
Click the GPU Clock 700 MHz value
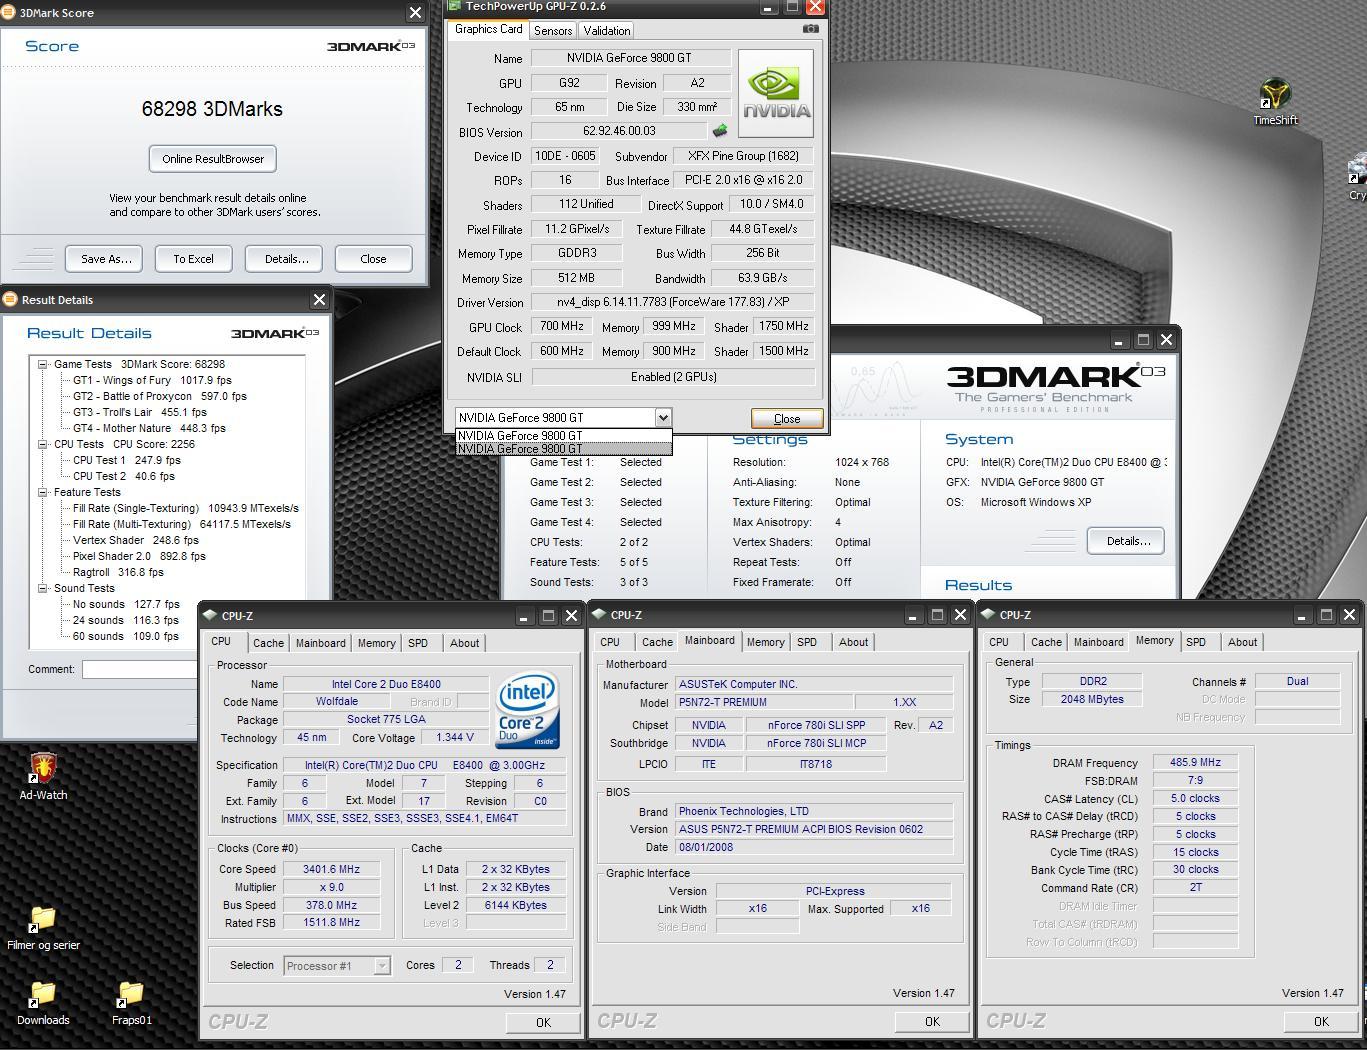562,326
